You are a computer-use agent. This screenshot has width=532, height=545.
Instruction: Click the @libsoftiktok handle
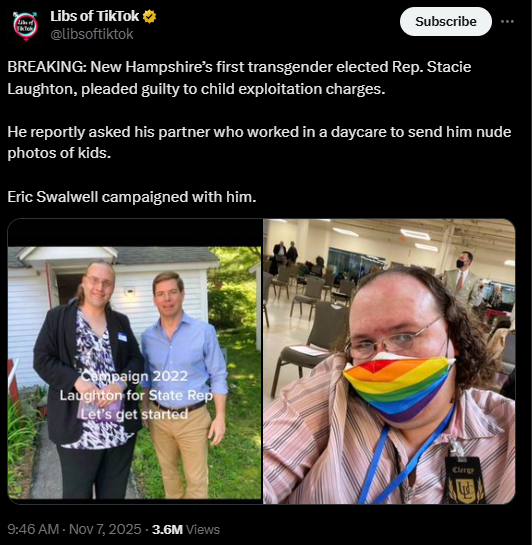pyautogui.click(x=92, y=34)
